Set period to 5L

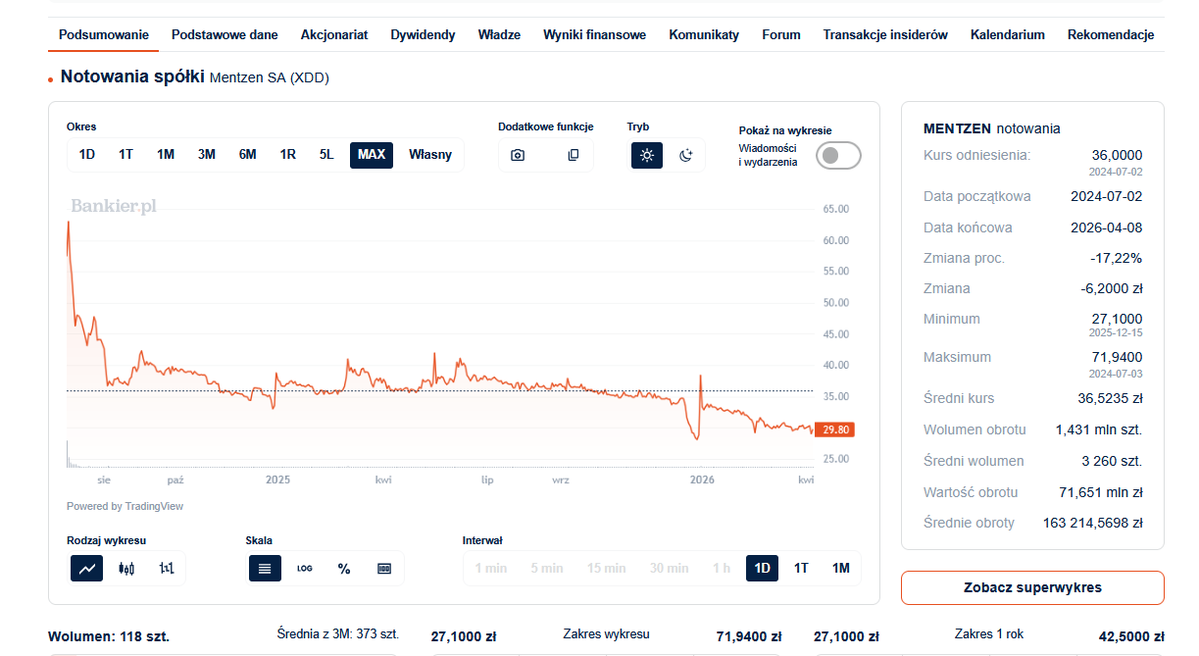[327, 154]
